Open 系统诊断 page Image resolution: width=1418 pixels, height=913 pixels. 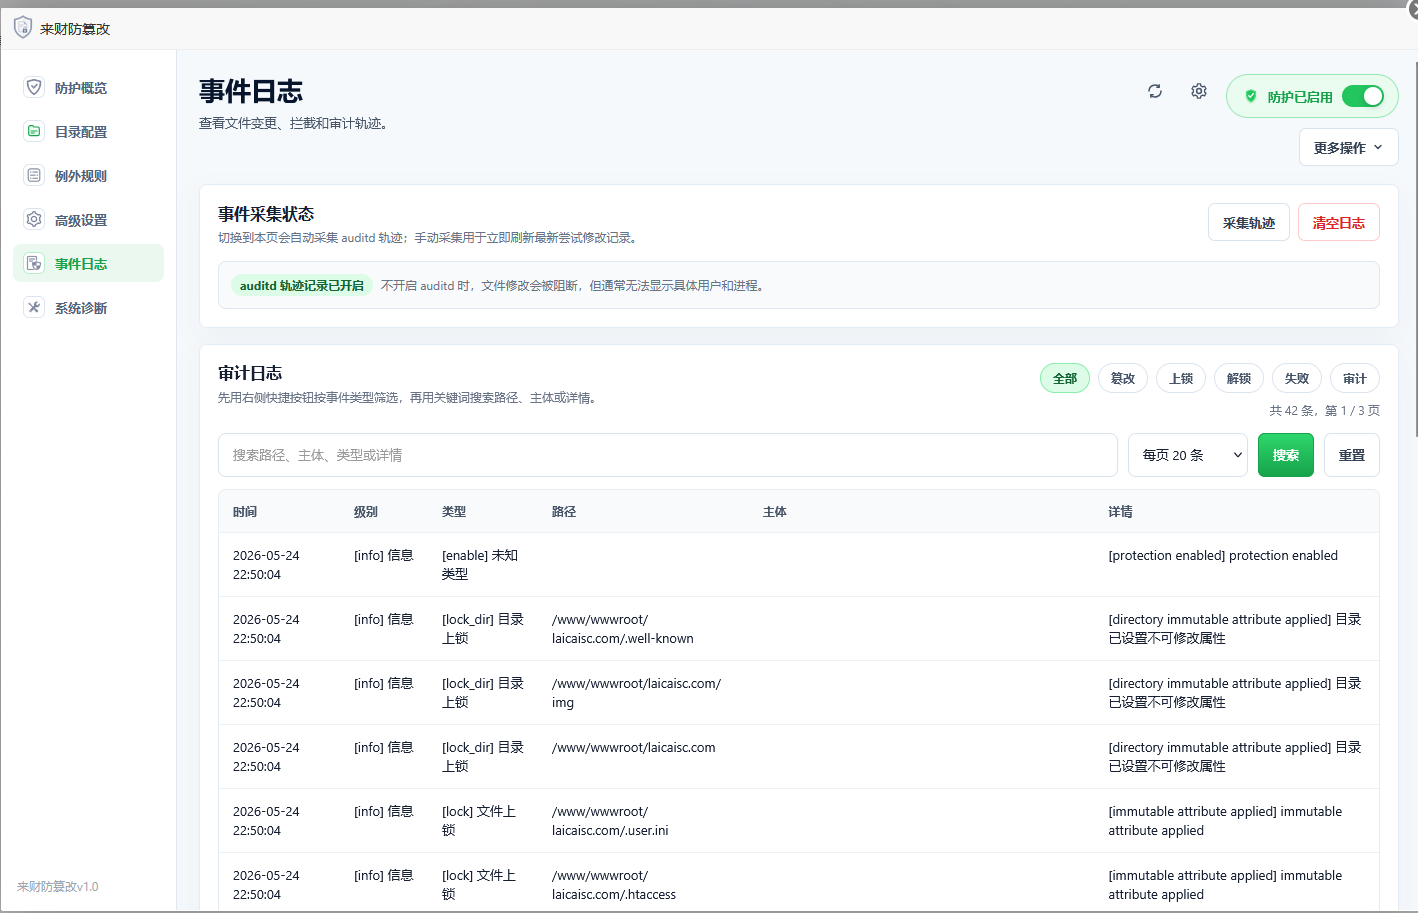tap(88, 308)
